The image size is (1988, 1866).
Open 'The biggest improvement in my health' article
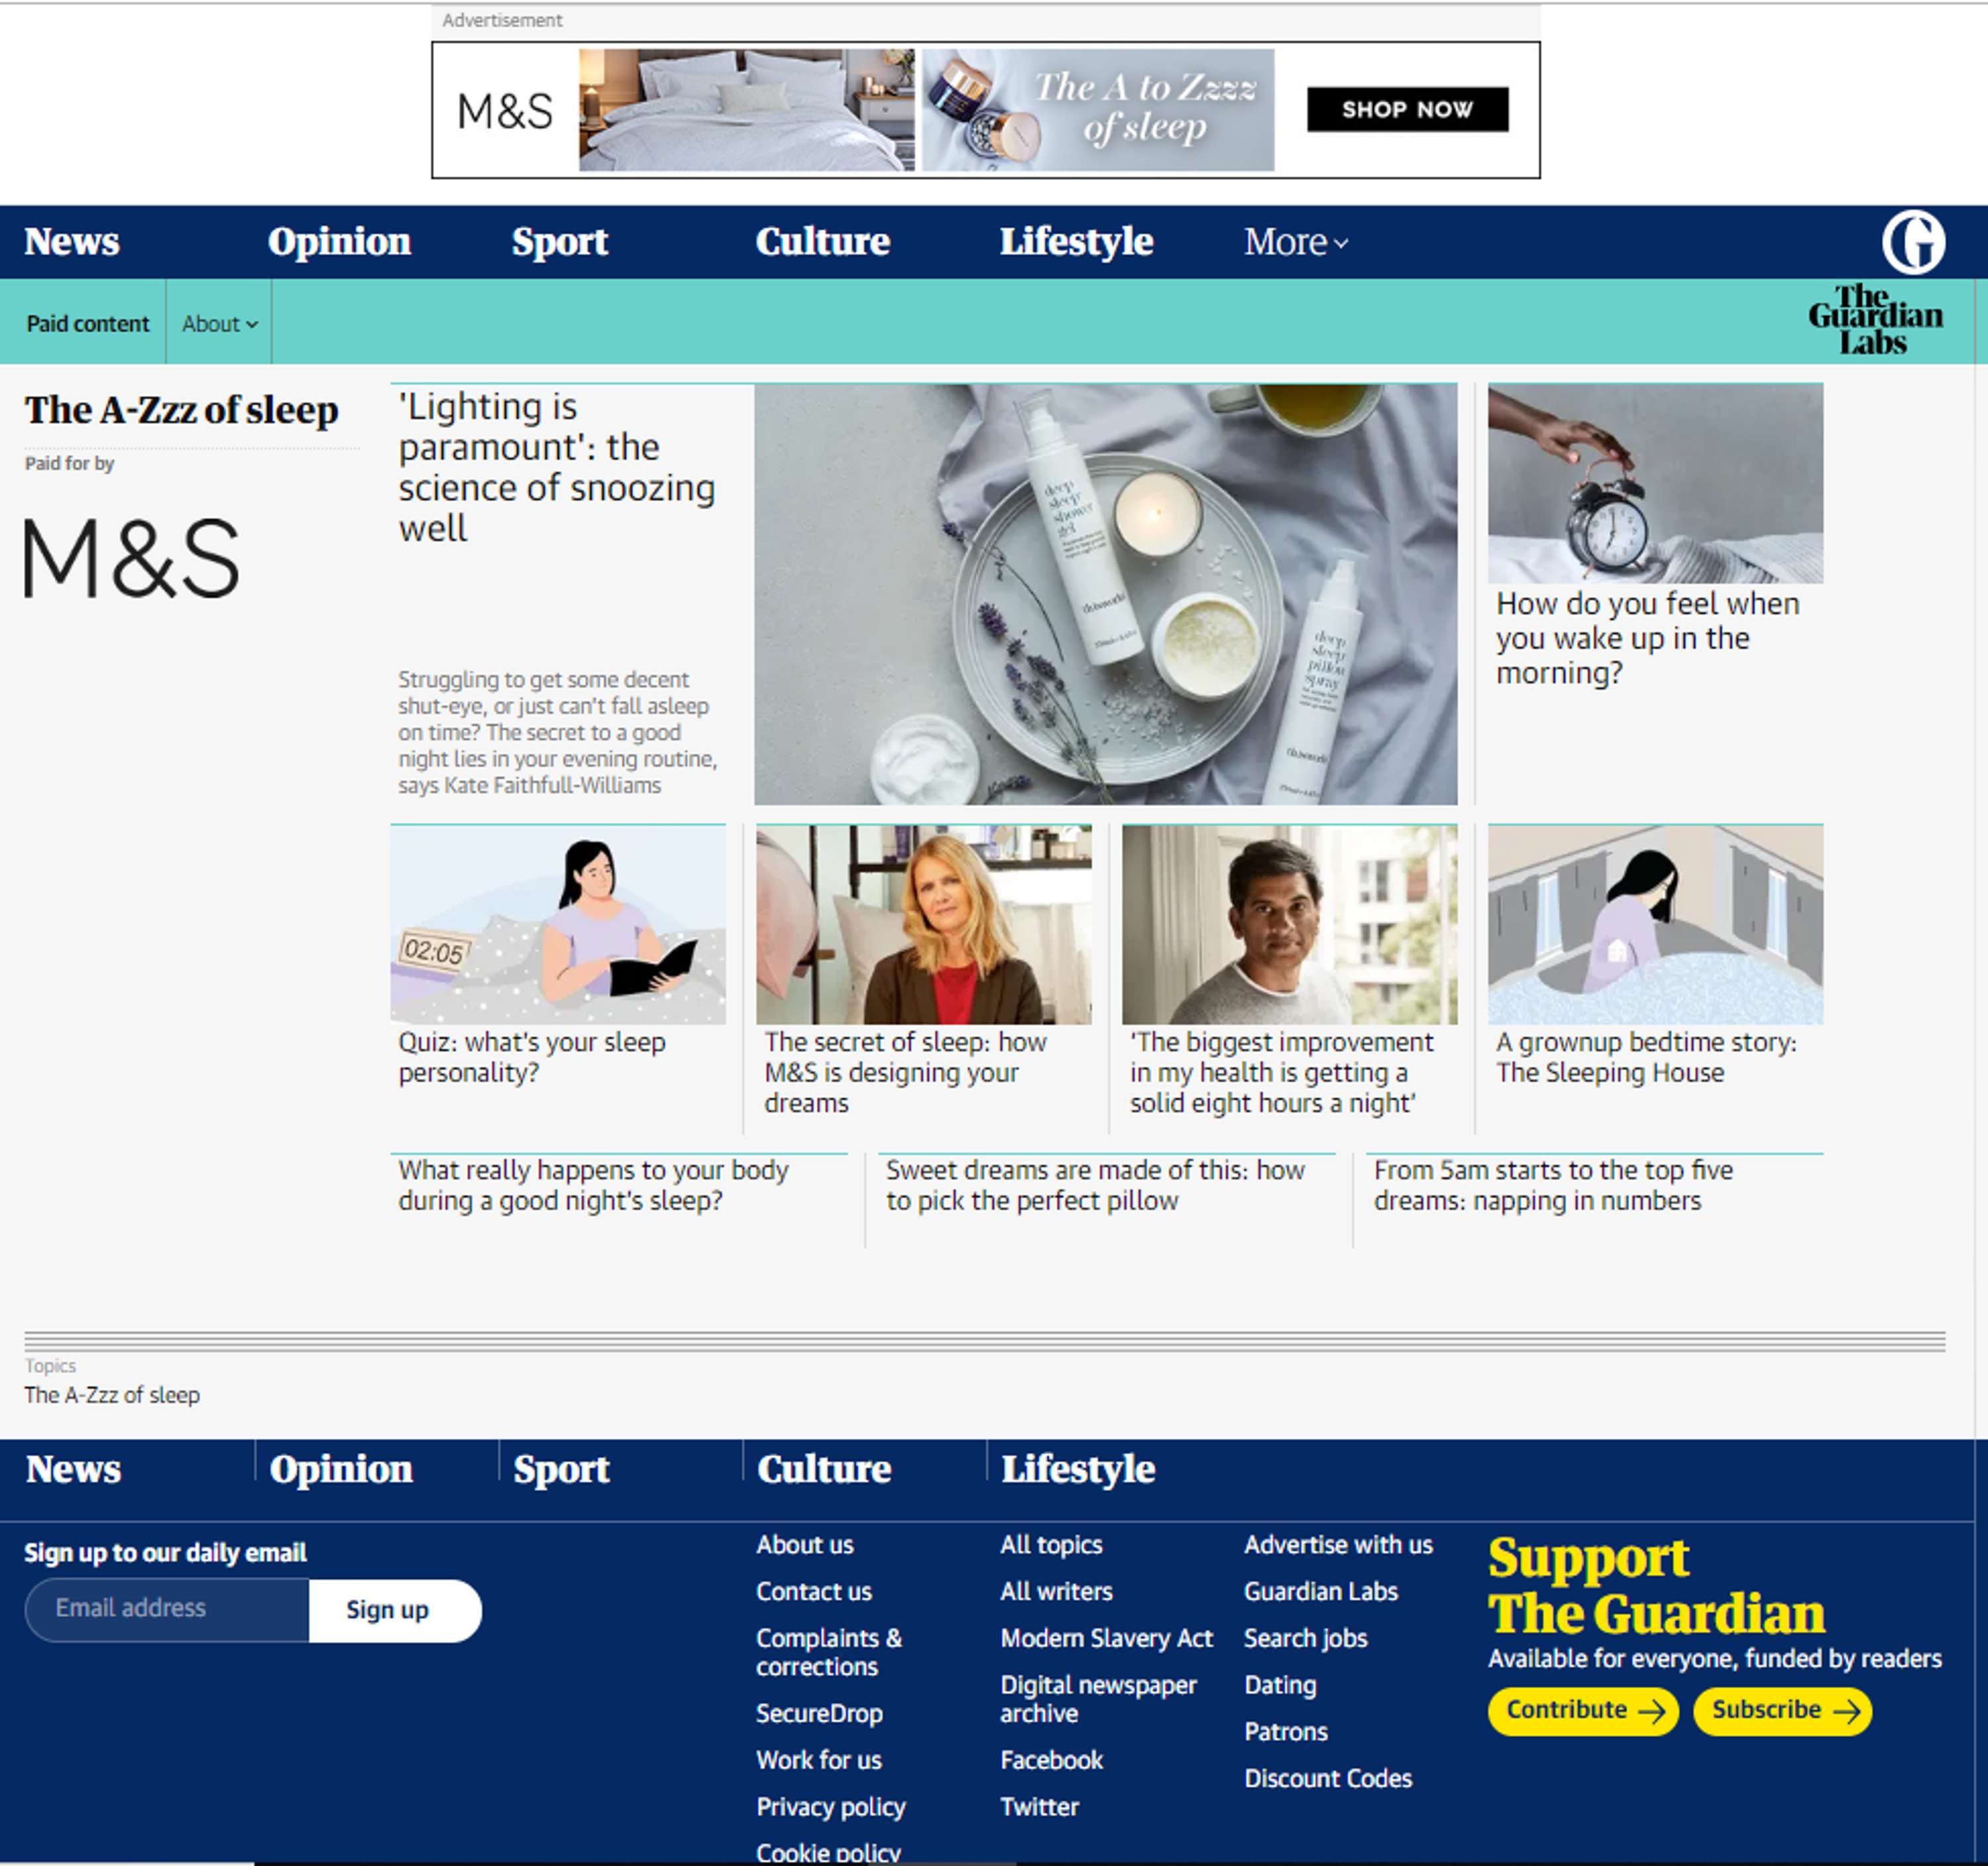click(x=1282, y=1072)
